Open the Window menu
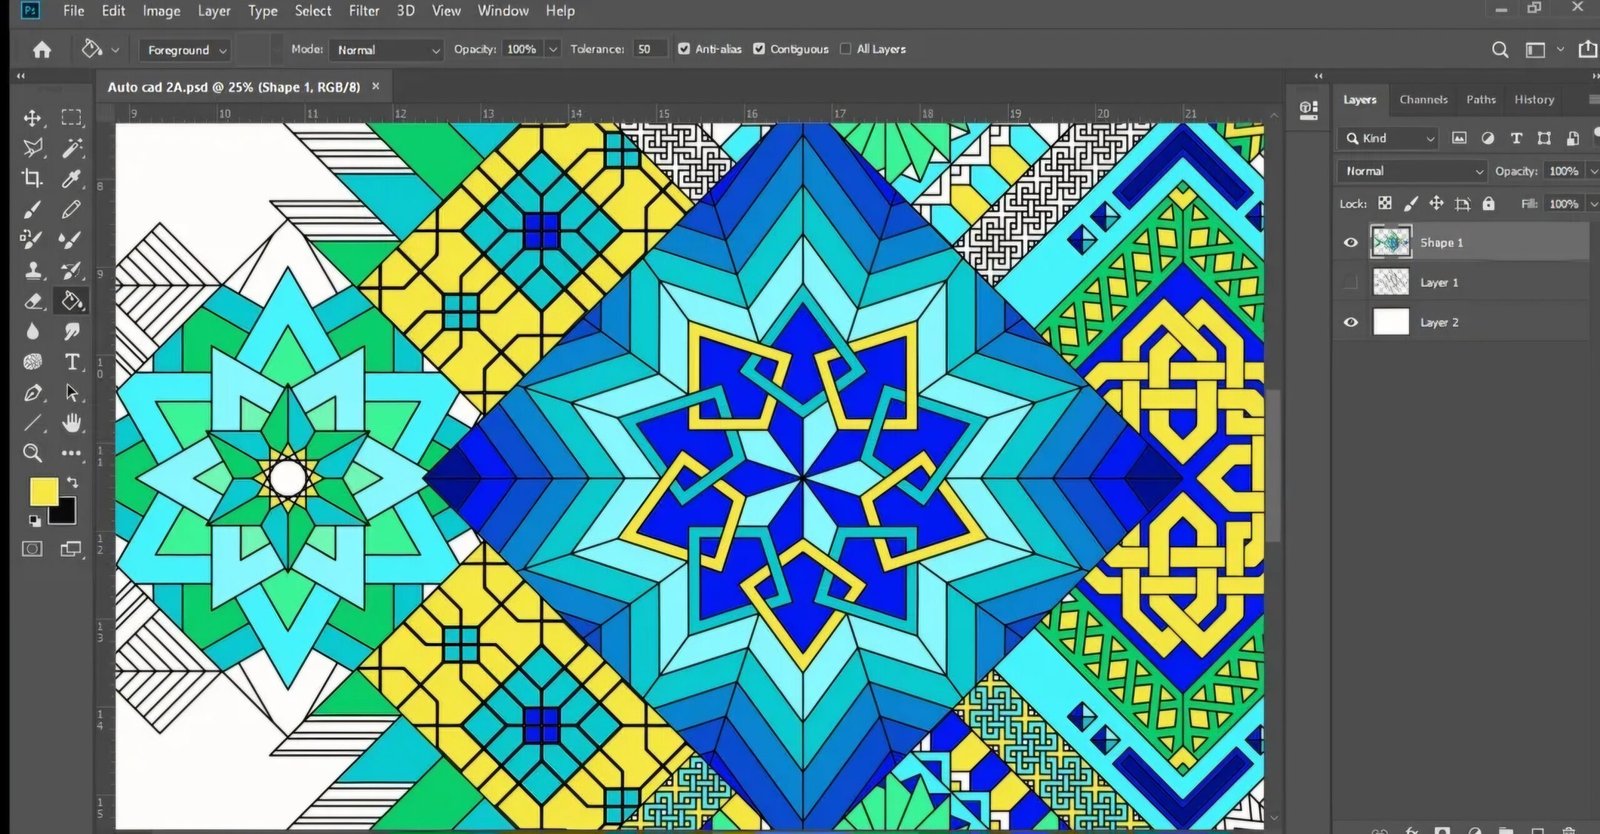 (x=503, y=11)
